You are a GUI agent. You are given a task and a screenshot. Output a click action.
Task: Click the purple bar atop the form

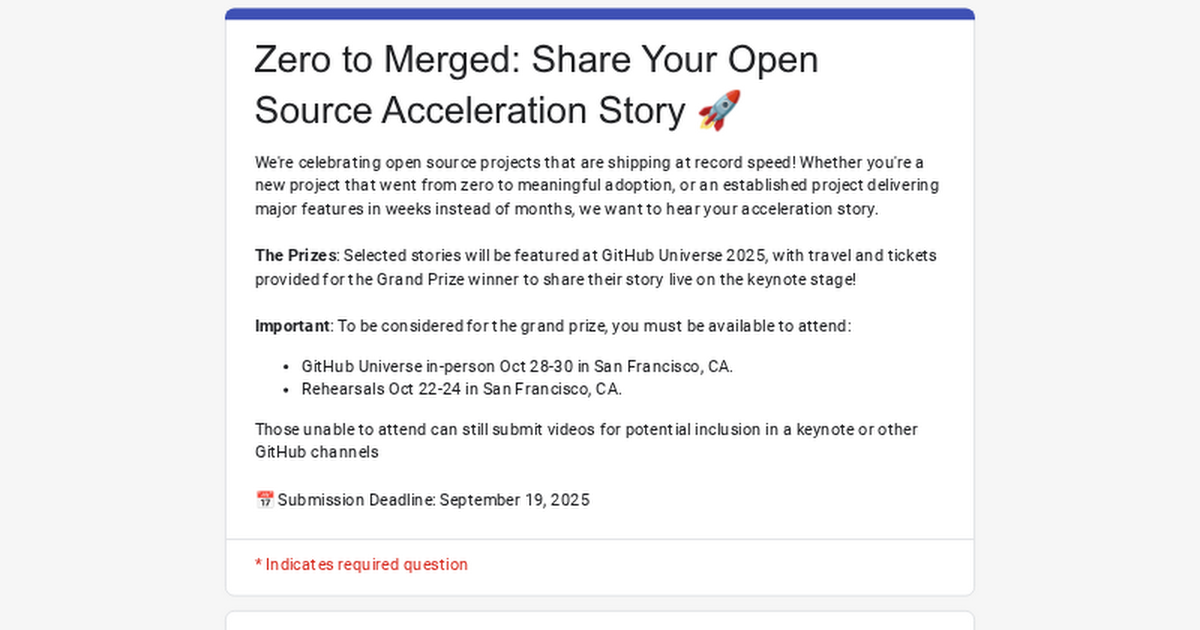(x=600, y=14)
